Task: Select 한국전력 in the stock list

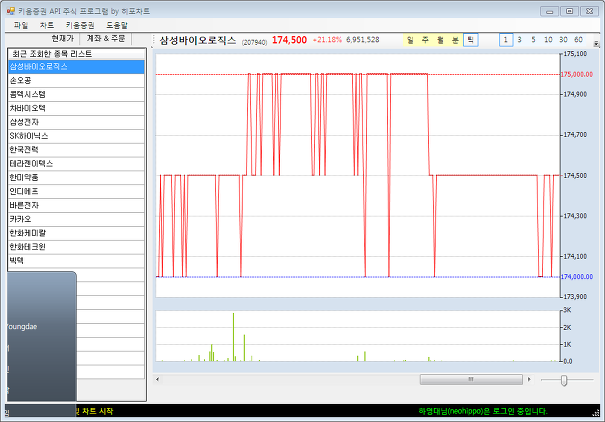Action: pyautogui.click(x=76, y=150)
